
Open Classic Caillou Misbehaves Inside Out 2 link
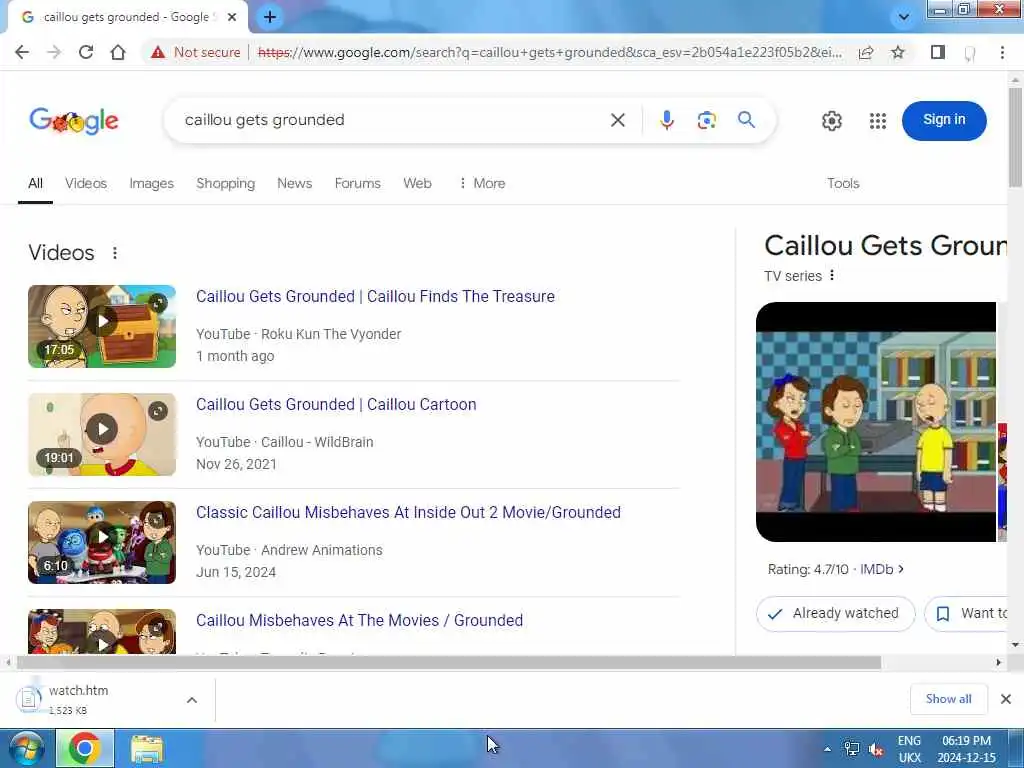(x=408, y=513)
